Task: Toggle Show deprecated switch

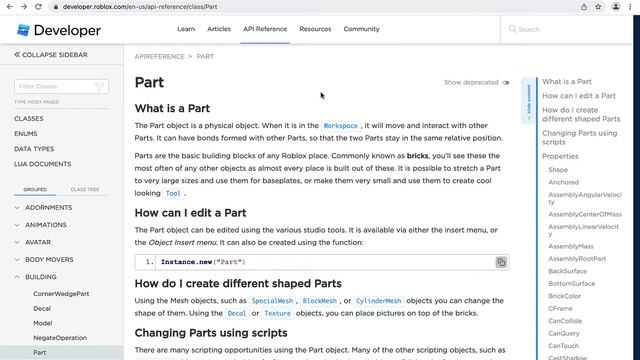Action: (x=506, y=82)
